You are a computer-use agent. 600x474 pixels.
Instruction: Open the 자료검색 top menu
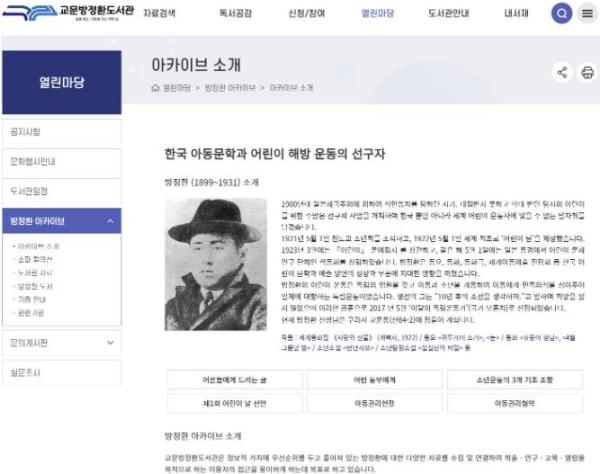pyautogui.click(x=159, y=13)
